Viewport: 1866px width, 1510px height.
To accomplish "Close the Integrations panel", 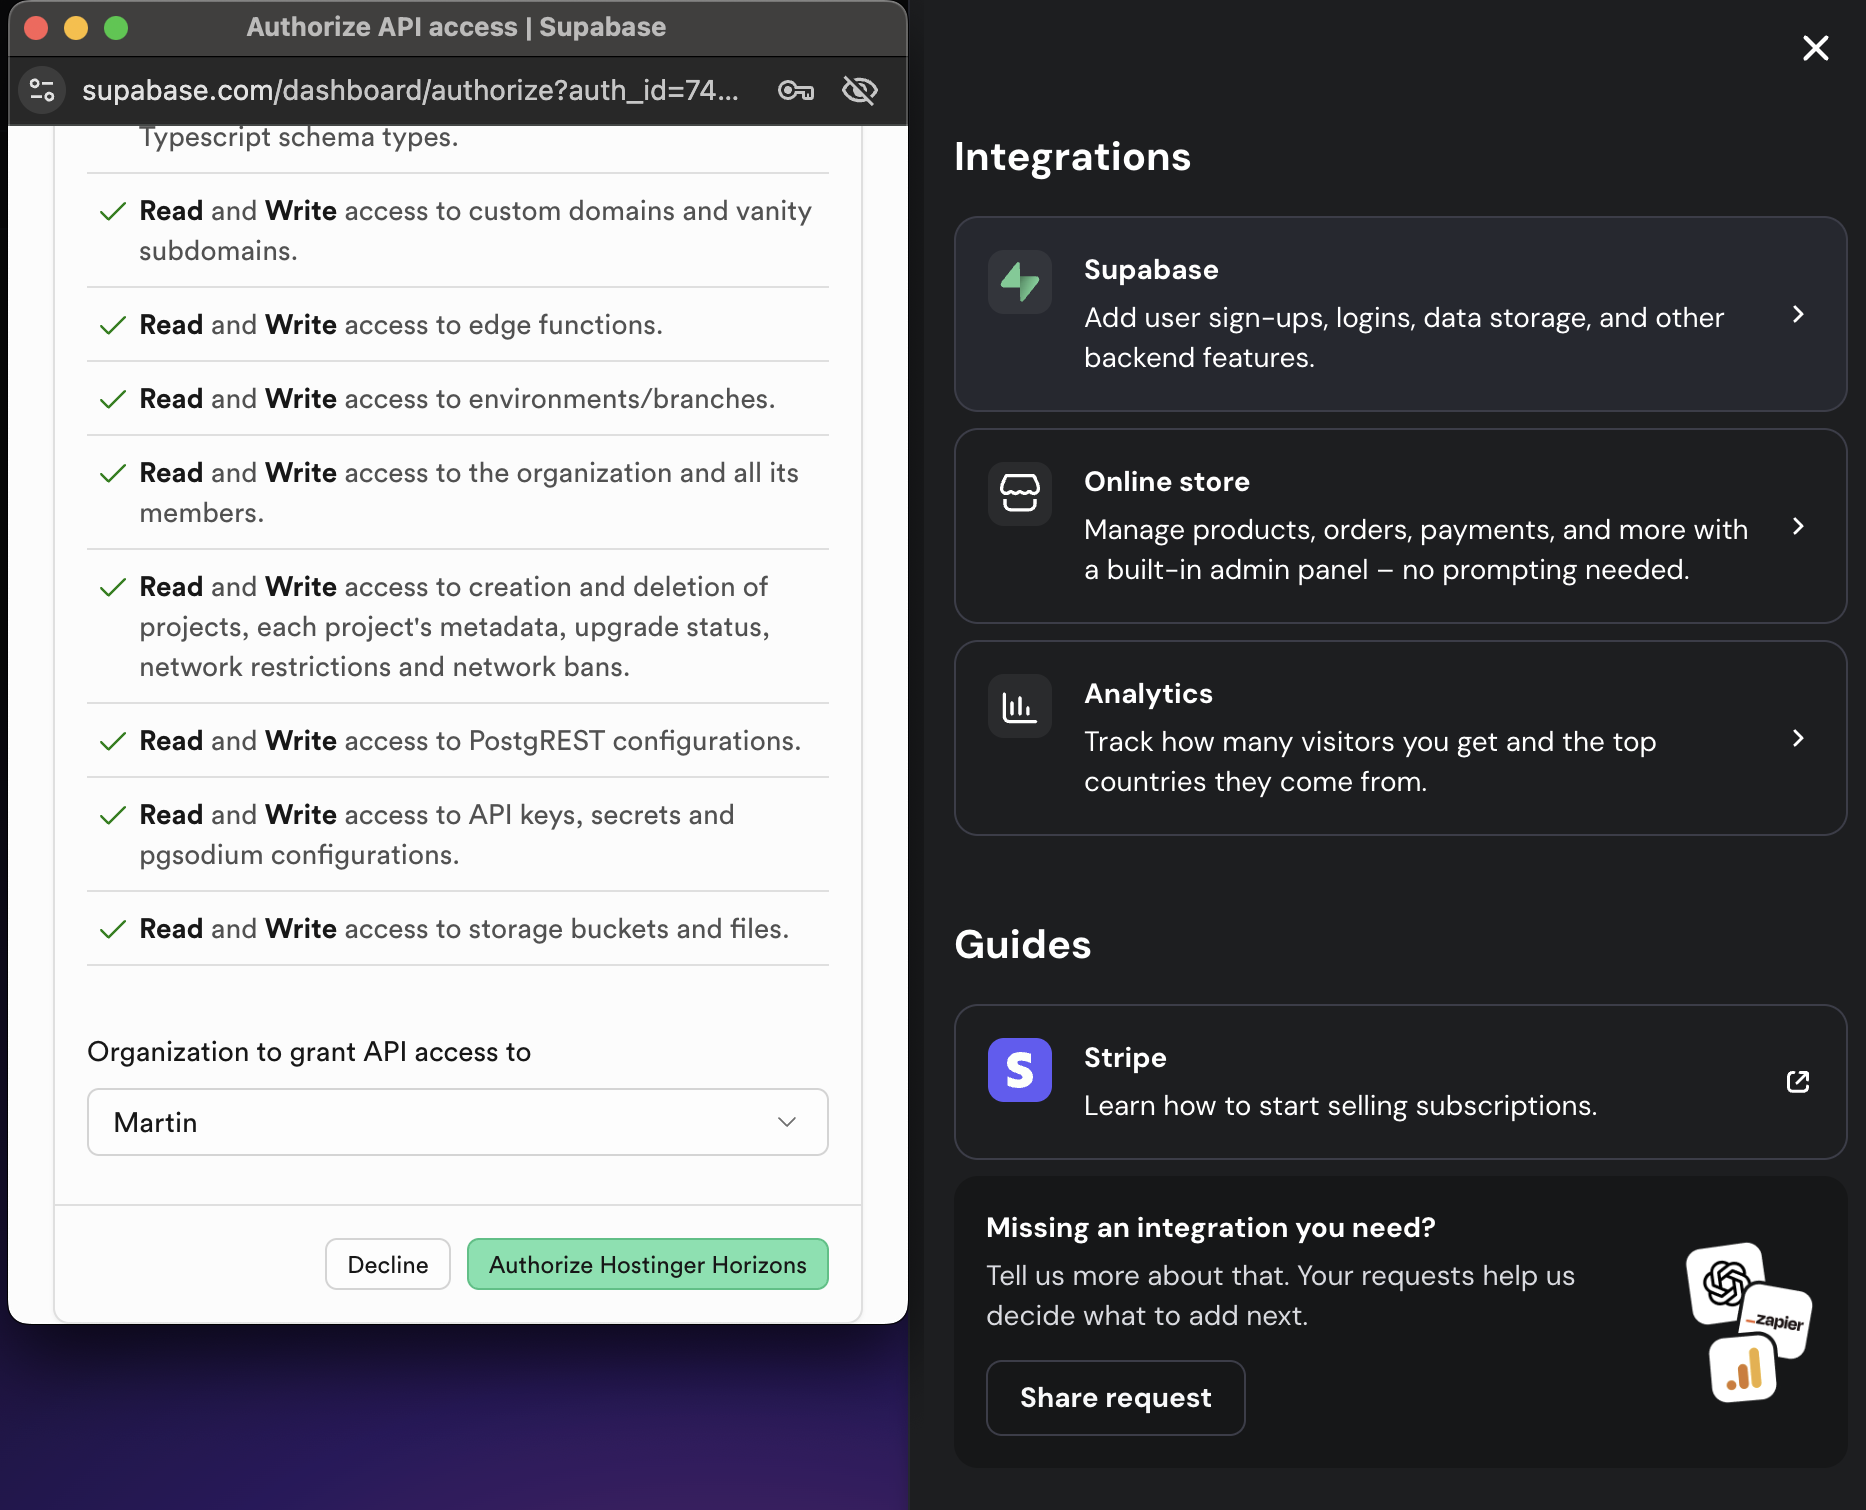I will click(1816, 48).
